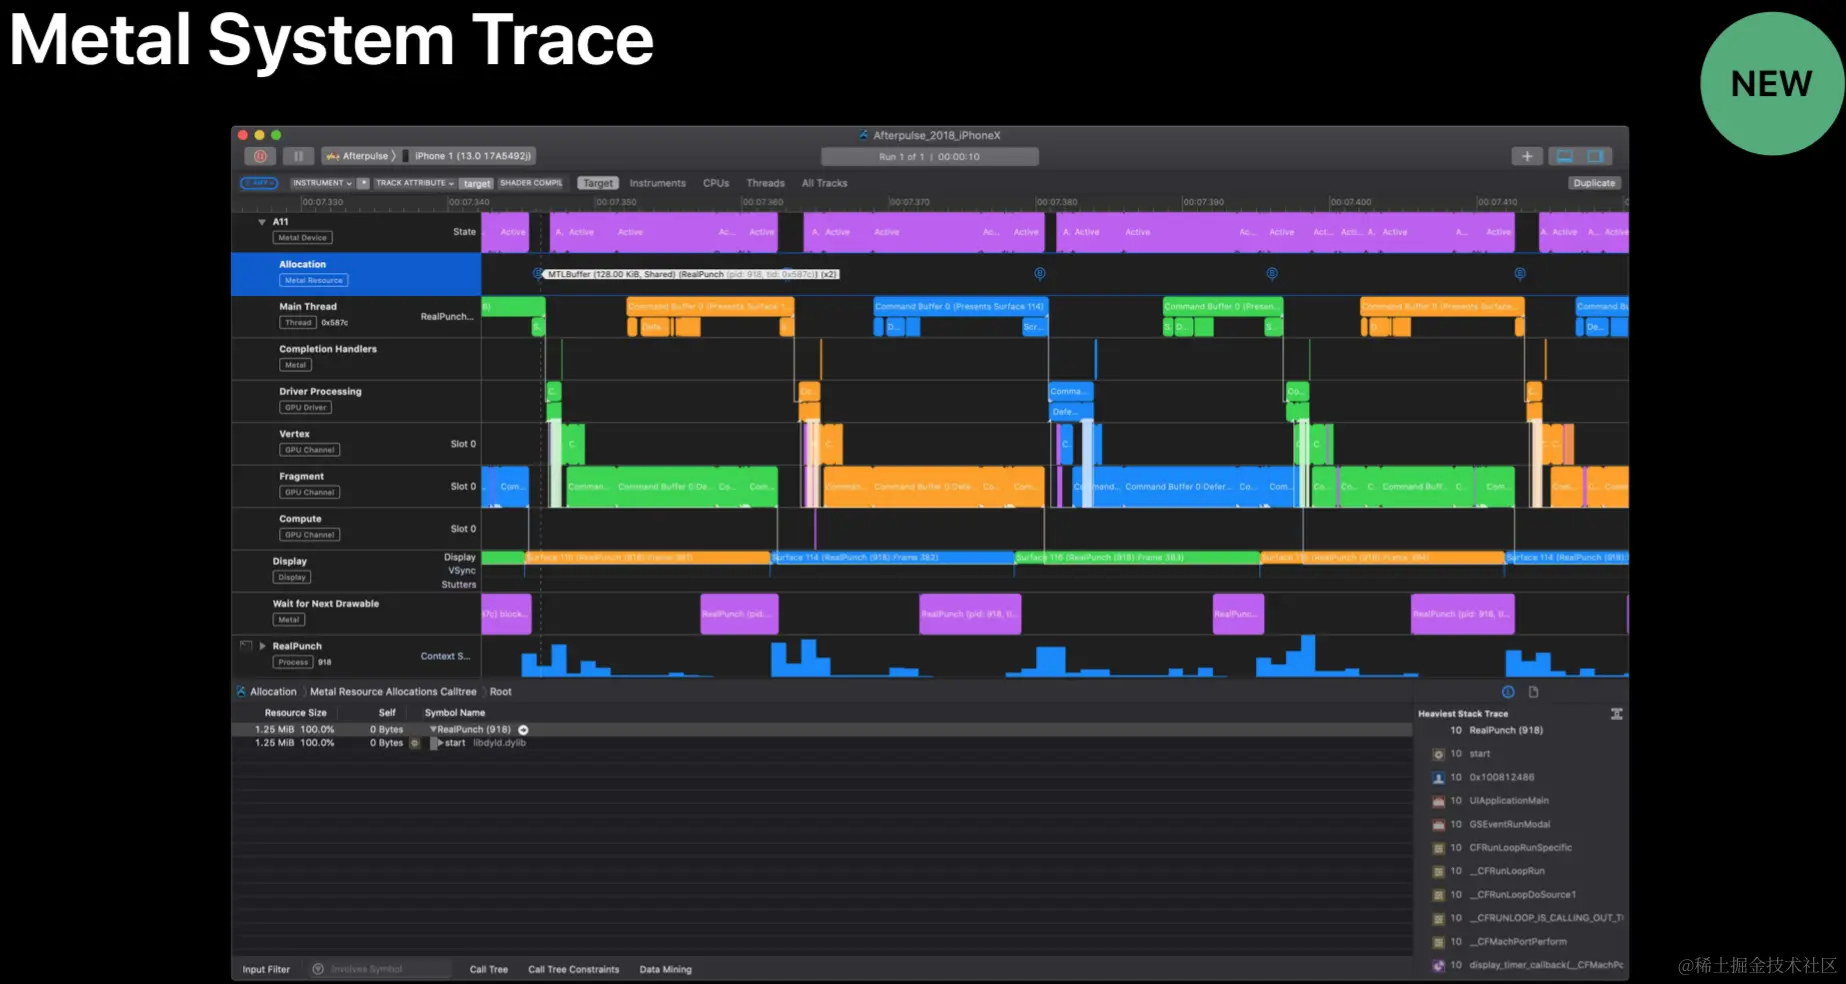Switch to the All Tracks tab

point(824,183)
